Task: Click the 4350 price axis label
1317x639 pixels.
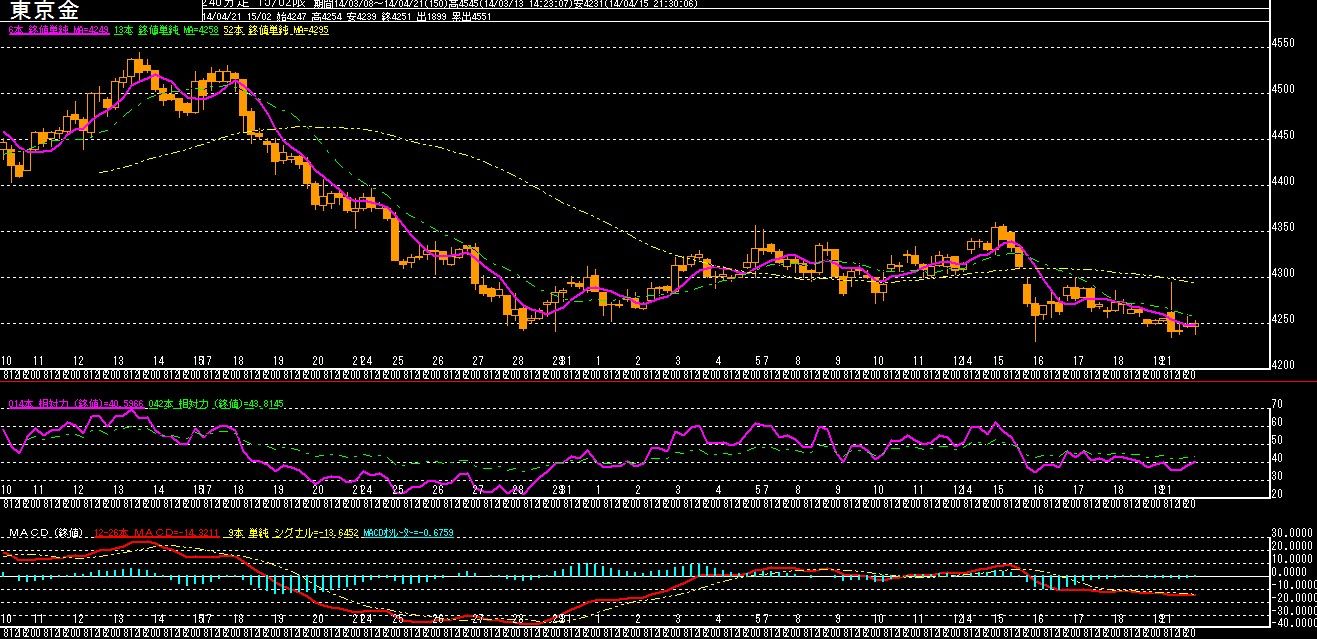Action: (x=1282, y=228)
